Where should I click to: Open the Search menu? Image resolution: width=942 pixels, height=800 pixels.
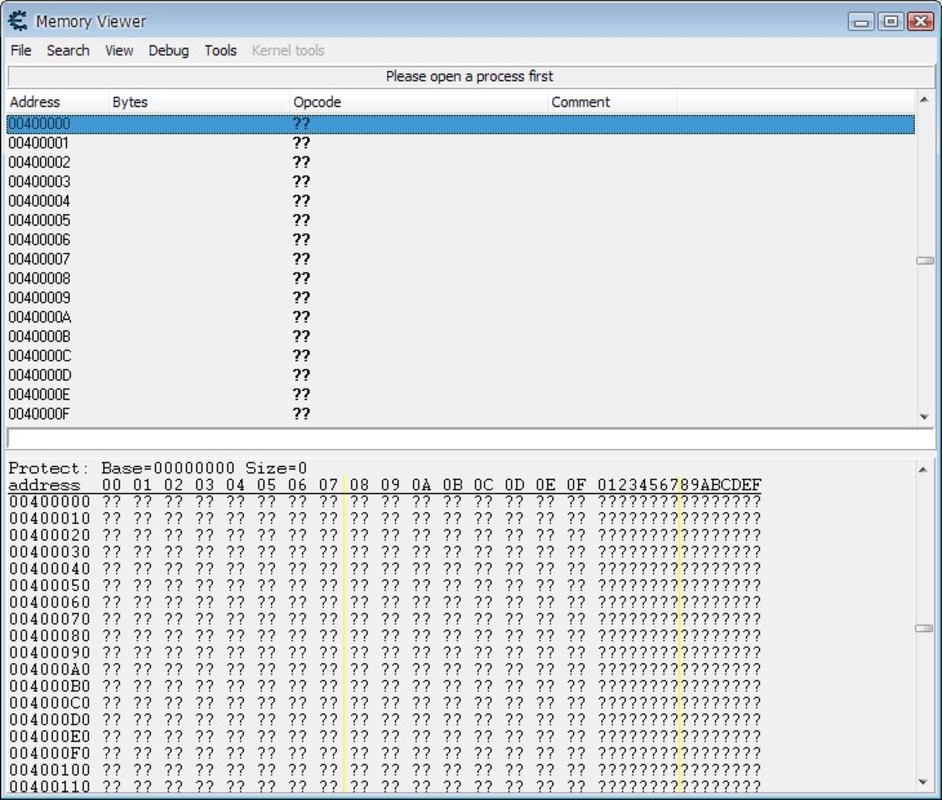pos(67,50)
